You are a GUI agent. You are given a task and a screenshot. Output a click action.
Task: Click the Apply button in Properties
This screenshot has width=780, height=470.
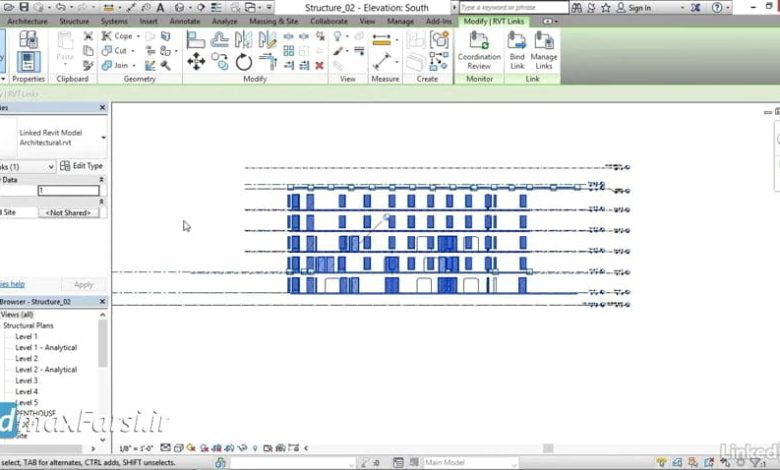coord(83,284)
